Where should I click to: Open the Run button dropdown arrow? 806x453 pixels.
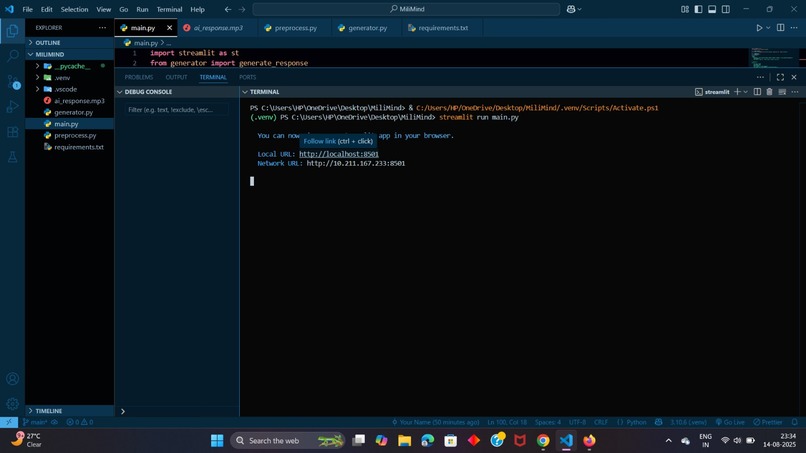[768, 28]
